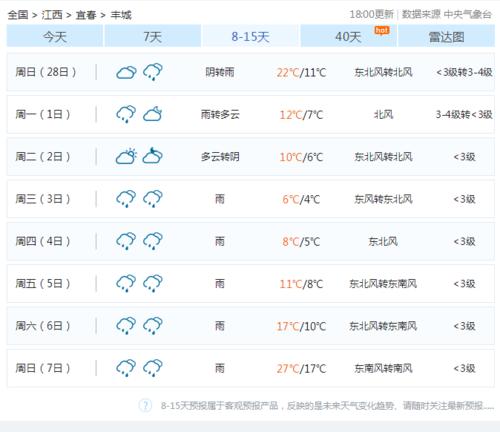This screenshot has height=432, width=500.
Task: Select the 周二（2日）date label
Action: [x=43, y=156]
